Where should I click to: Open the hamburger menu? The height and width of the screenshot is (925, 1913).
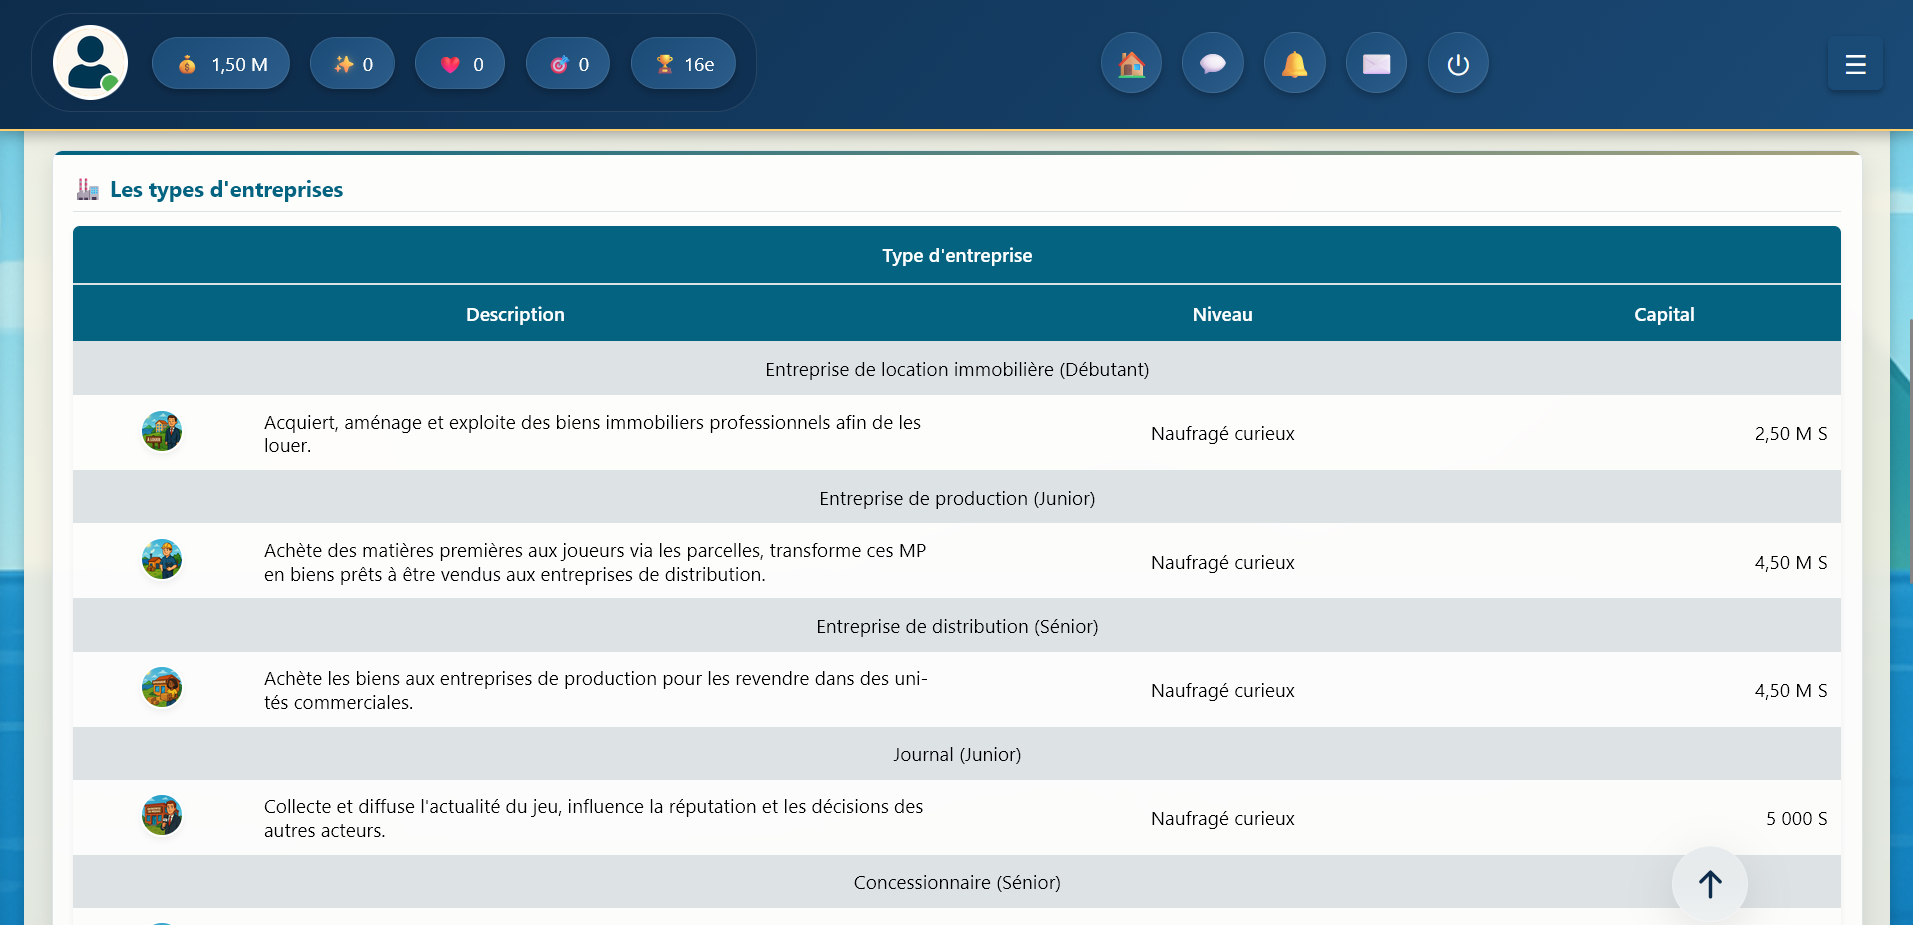click(x=1854, y=65)
